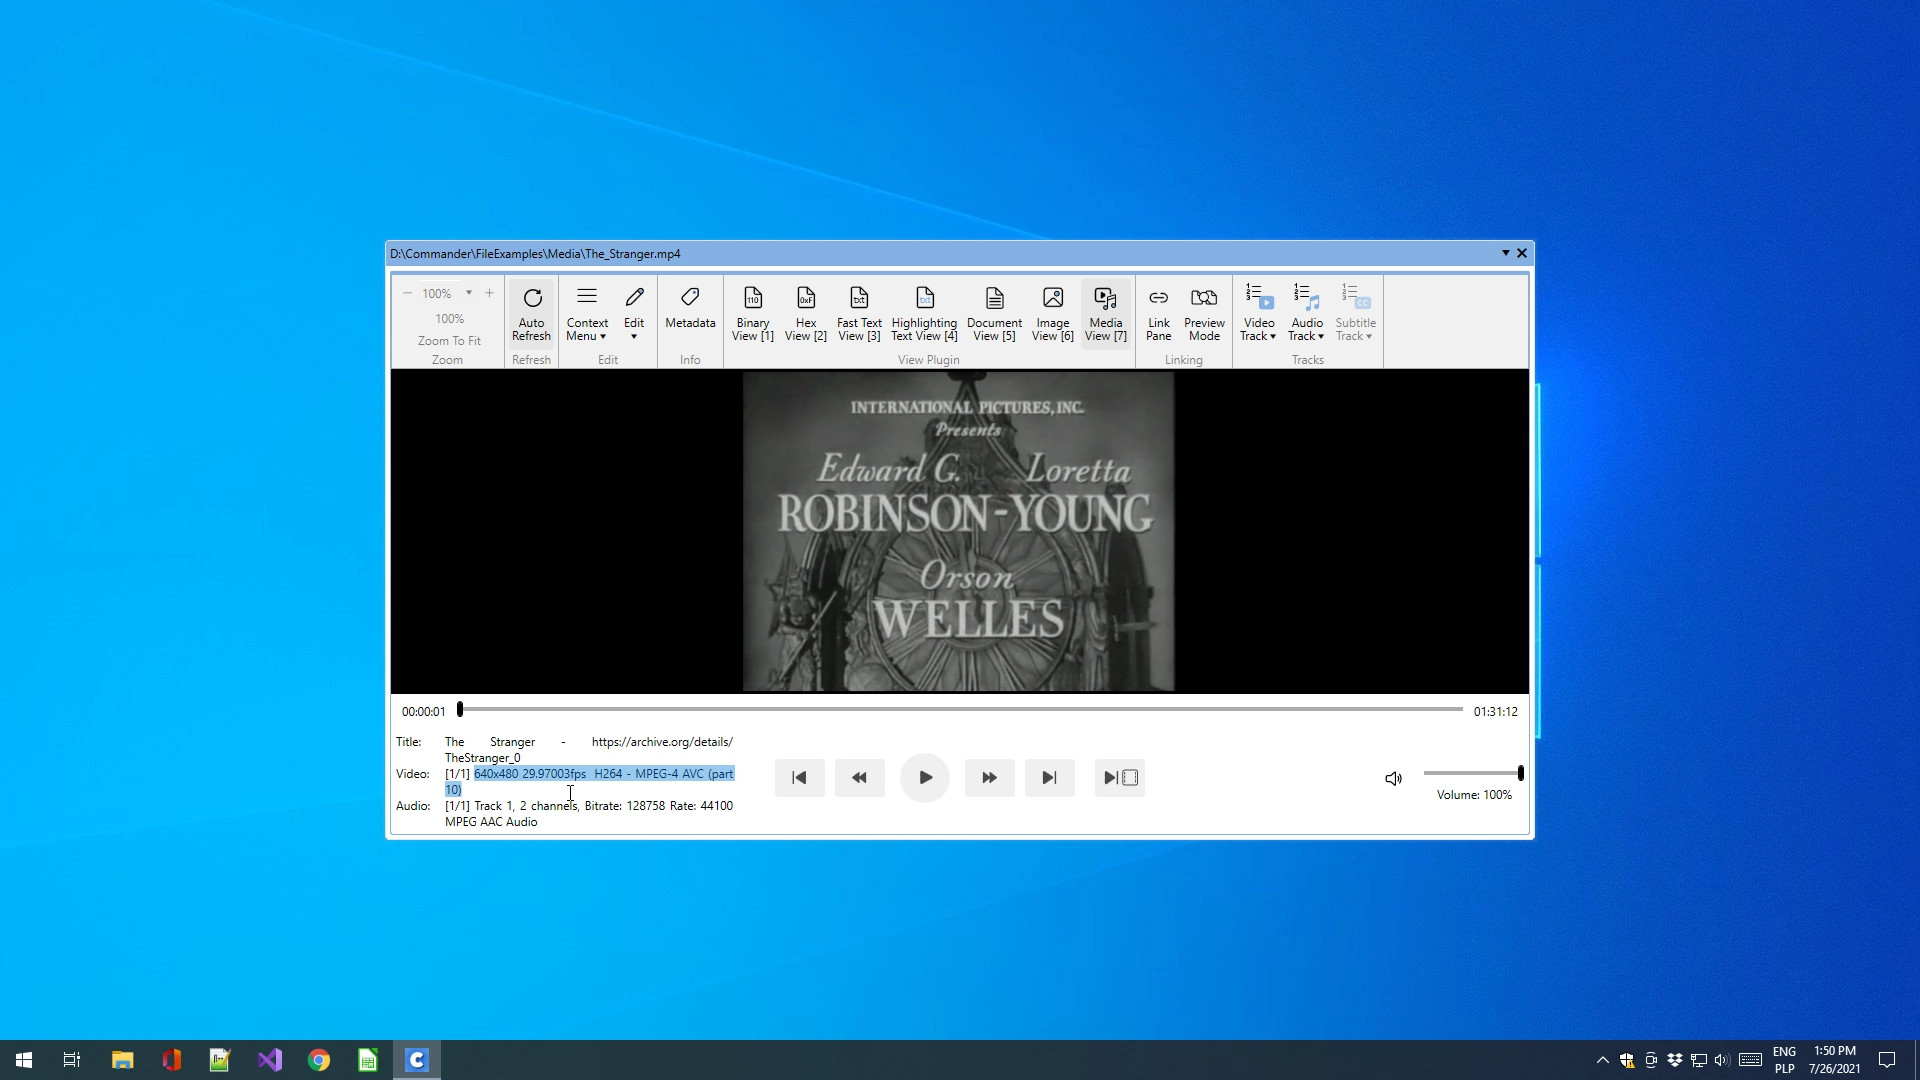The width and height of the screenshot is (1920, 1080).
Task: Open the clock showing 1:50 PM
Action: 1834,1060
